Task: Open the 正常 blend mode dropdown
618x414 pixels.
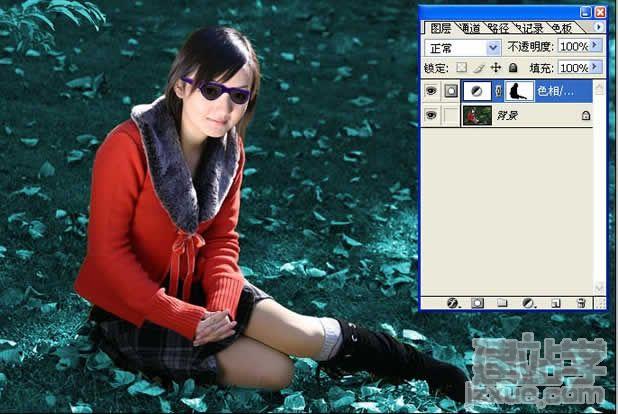Action: coord(463,48)
